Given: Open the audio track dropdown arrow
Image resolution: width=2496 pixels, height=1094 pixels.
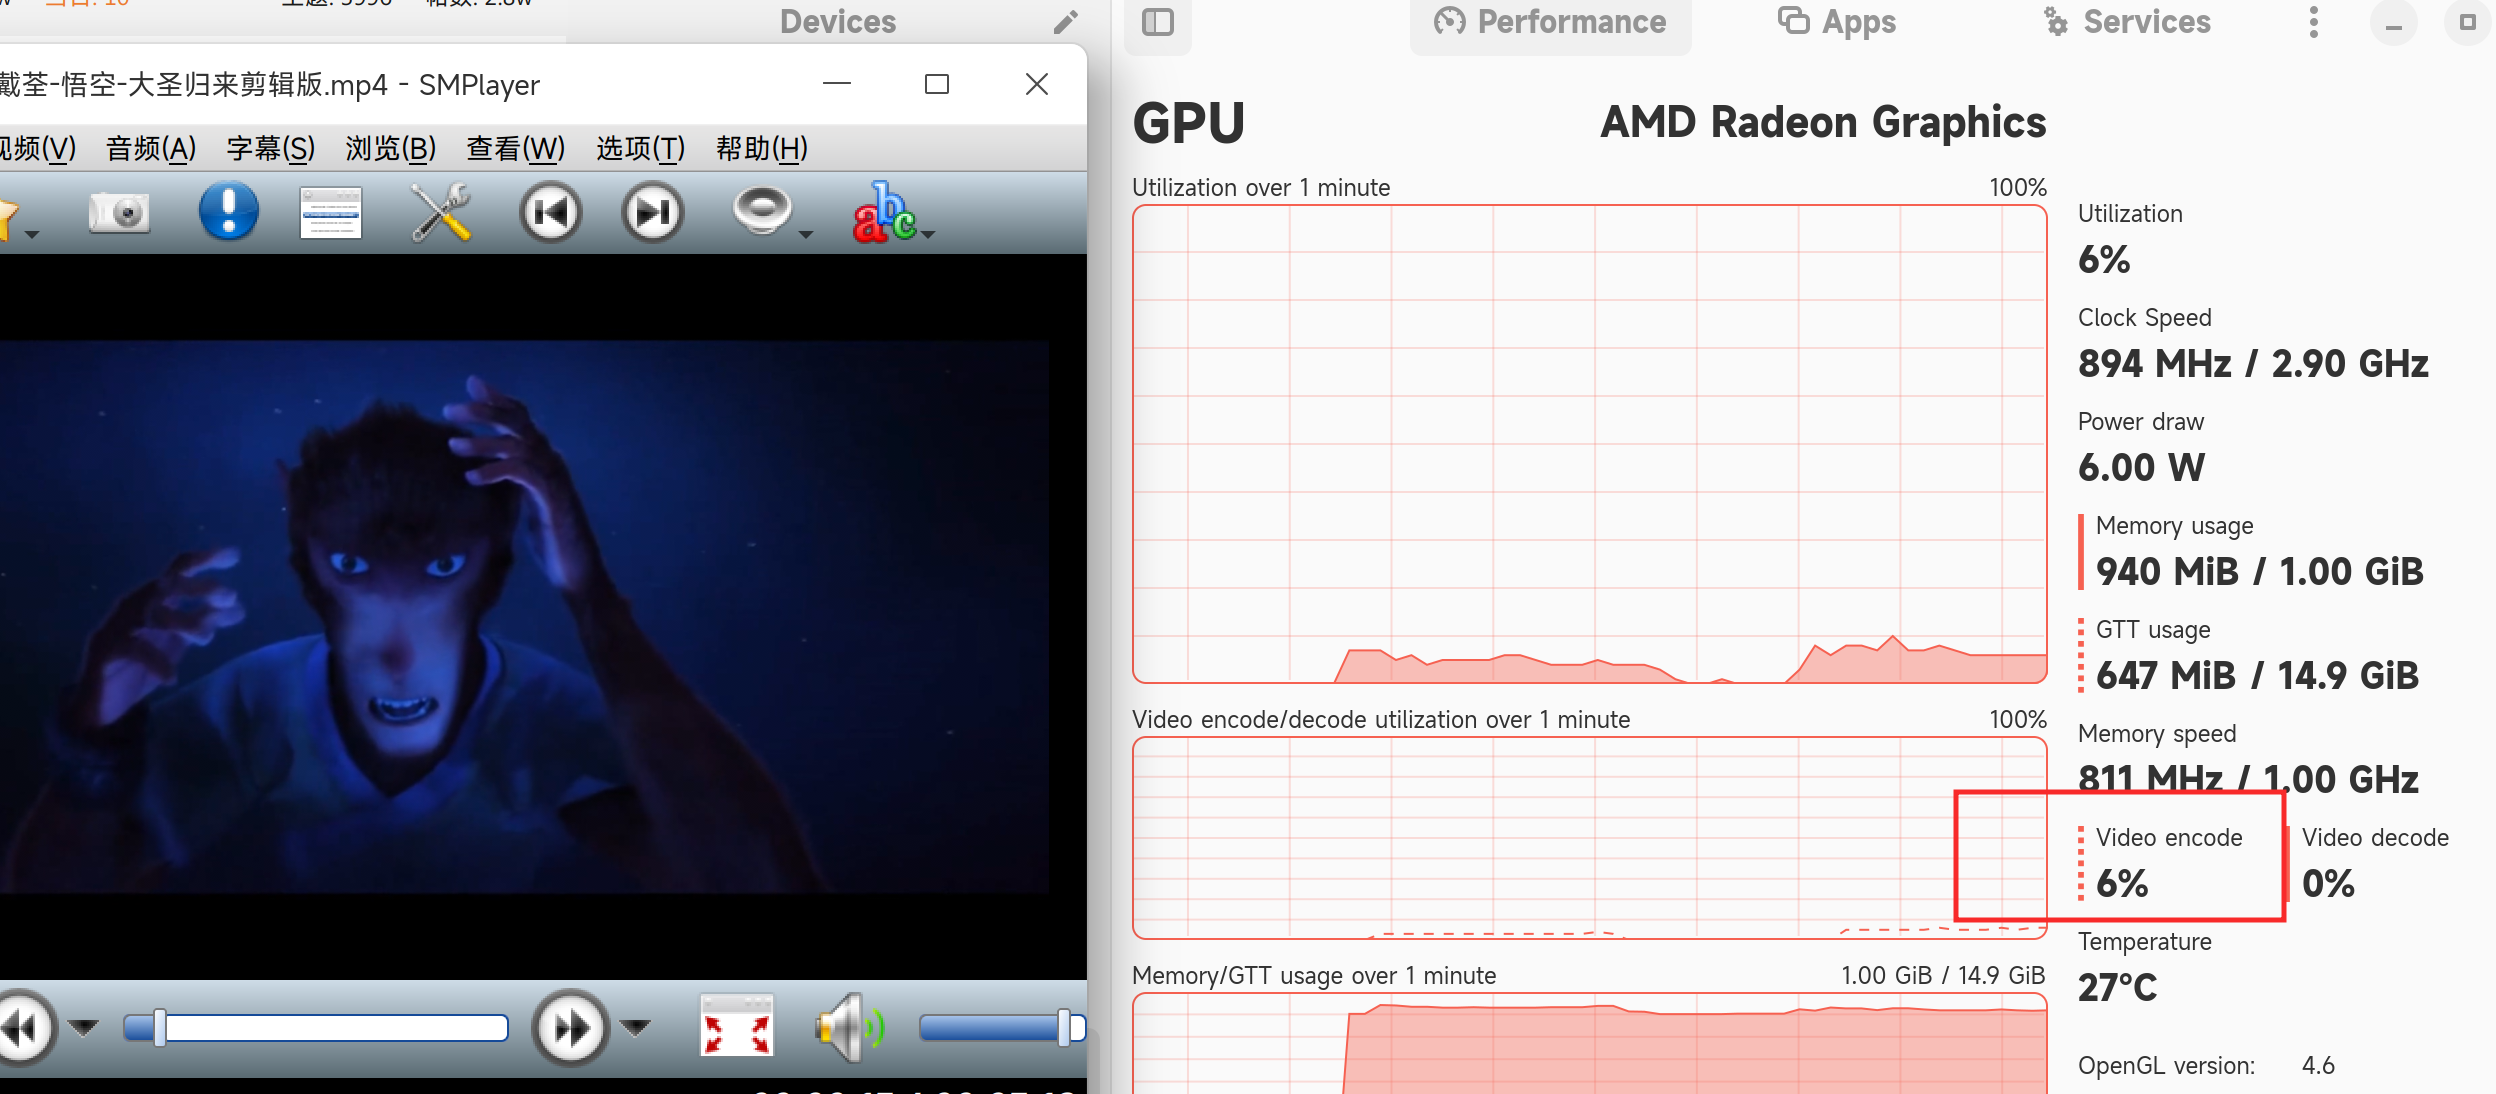Looking at the screenshot, I should click(x=806, y=235).
